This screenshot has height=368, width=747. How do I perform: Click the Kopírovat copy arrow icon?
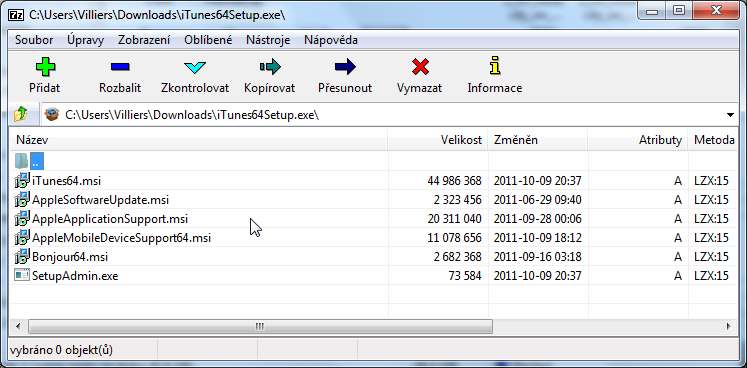(x=270, y=67)
